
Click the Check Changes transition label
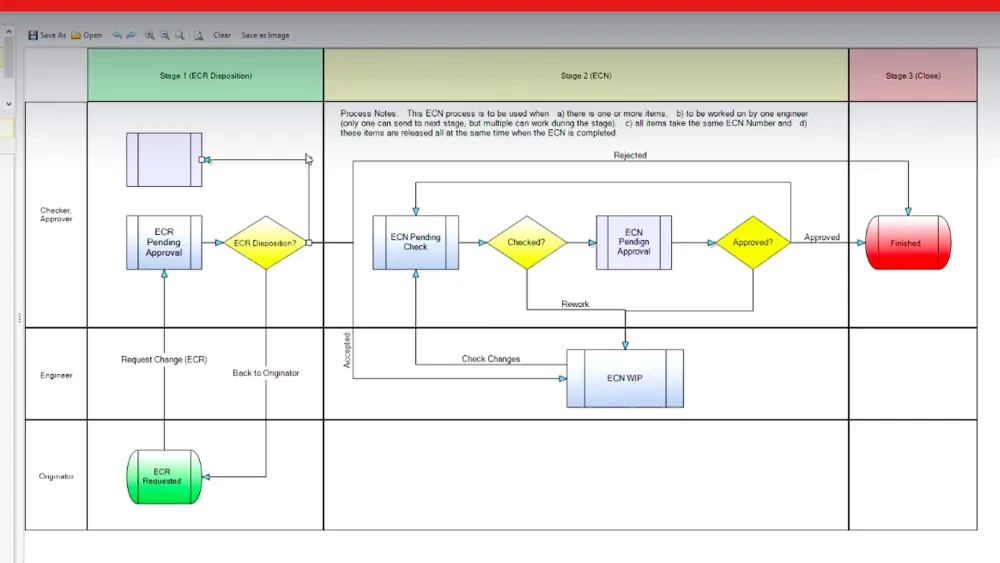click(490, 359)
